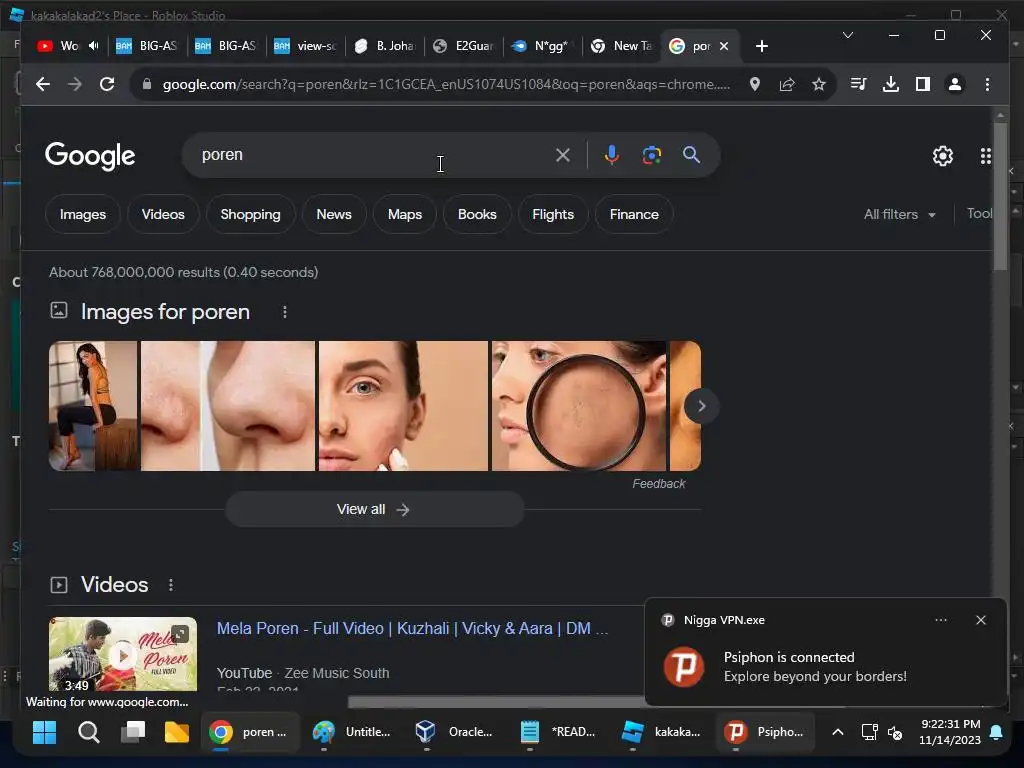Click the page vertical scrollbar thumb
1024x768 pixels.
point(1000,196)
